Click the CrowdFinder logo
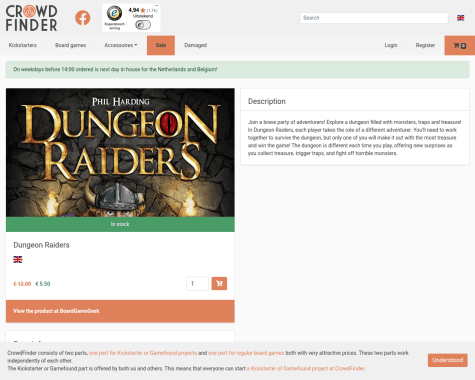This screenshot has height=380, width=475. pos(32,18)
